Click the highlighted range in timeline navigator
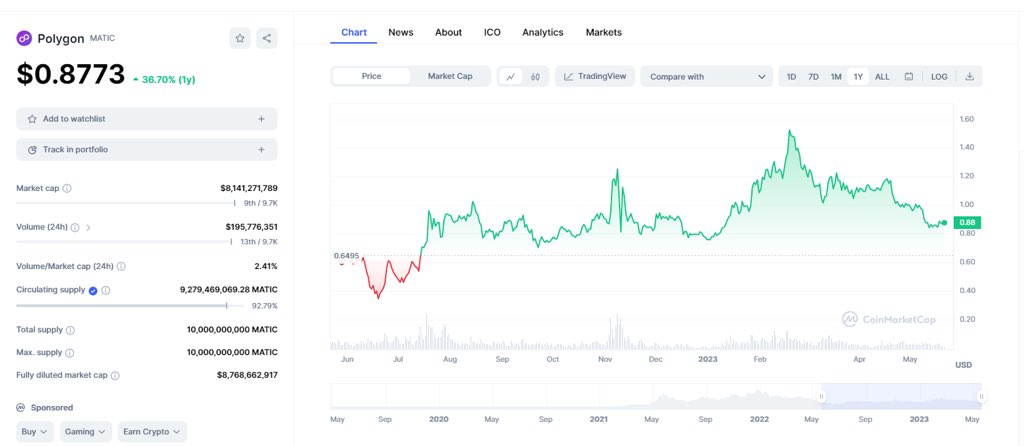1024x446 pixels. click(x=901, y=396)
